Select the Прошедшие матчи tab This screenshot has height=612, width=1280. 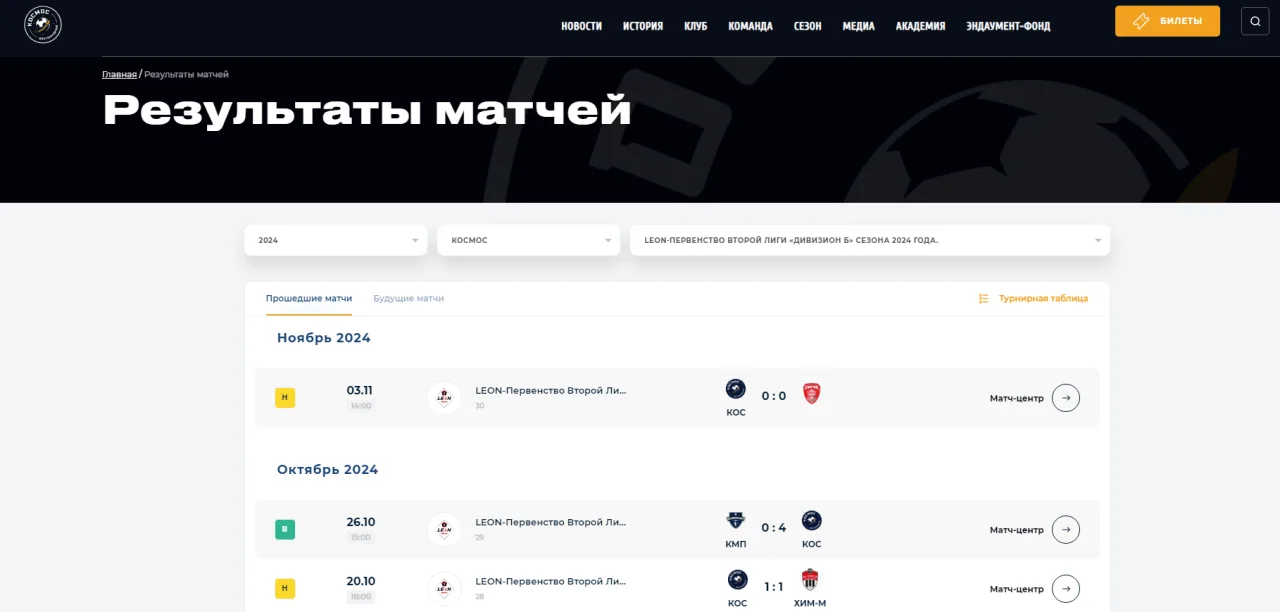pyautogui.click(x=309, y=299)
